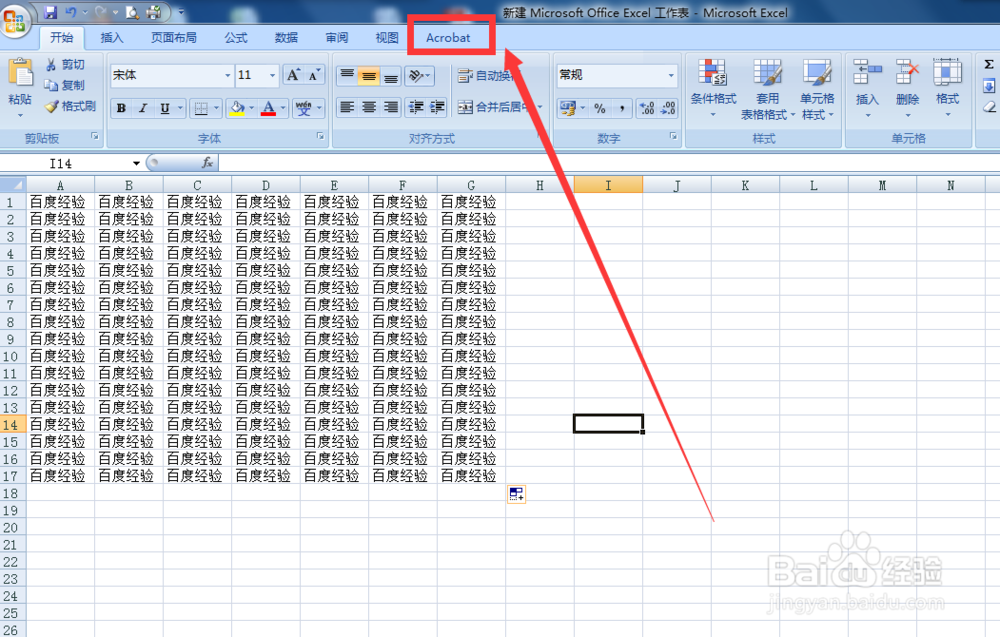Click 合并后居中 merge and center
This screenshot has width=1000, height=637.
coord(495,107)
